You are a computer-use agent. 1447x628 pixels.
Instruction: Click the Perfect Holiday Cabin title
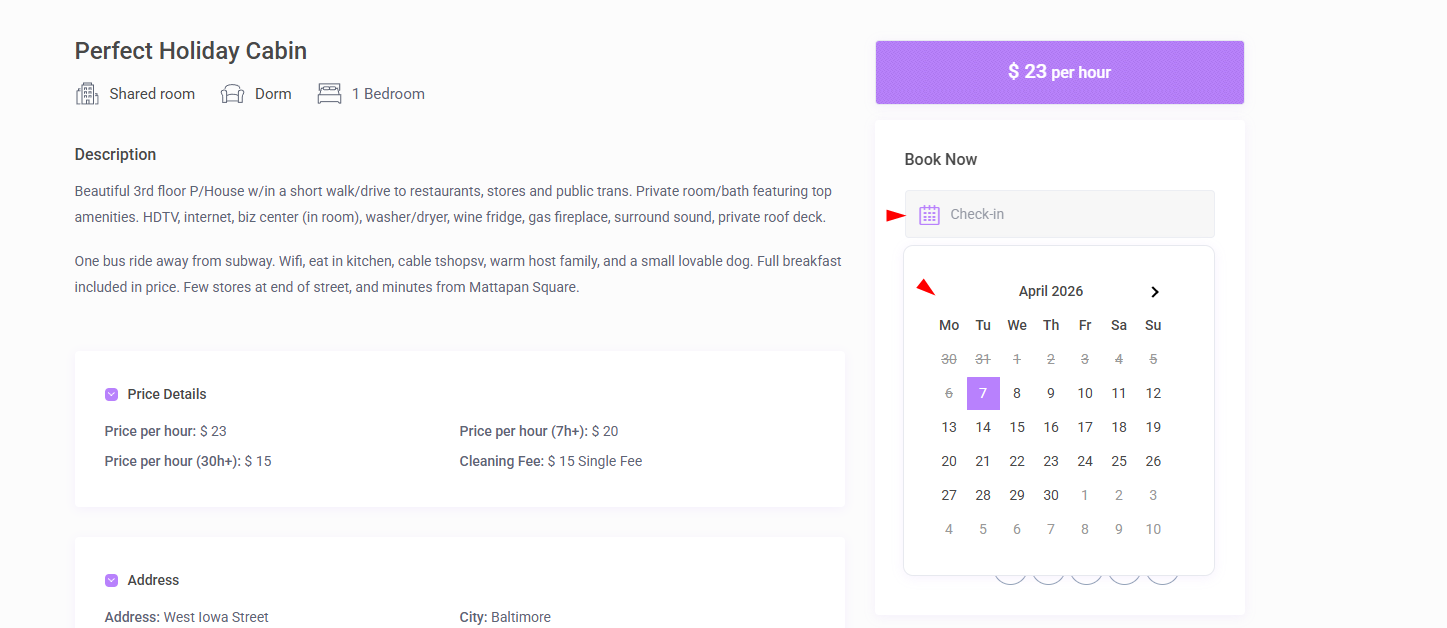point(191,51)
